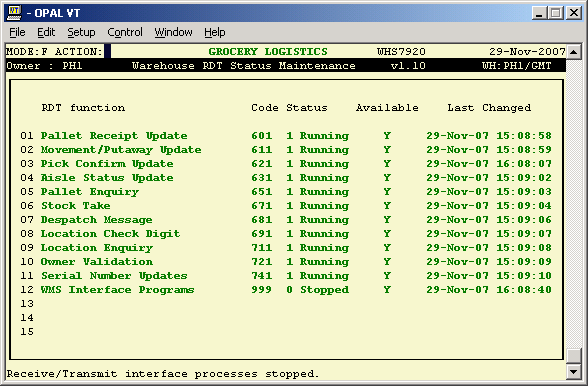Click timestamp 29-Nov-07 15:08:58
This screenshot has width=588, height=386.
[489, 136]
